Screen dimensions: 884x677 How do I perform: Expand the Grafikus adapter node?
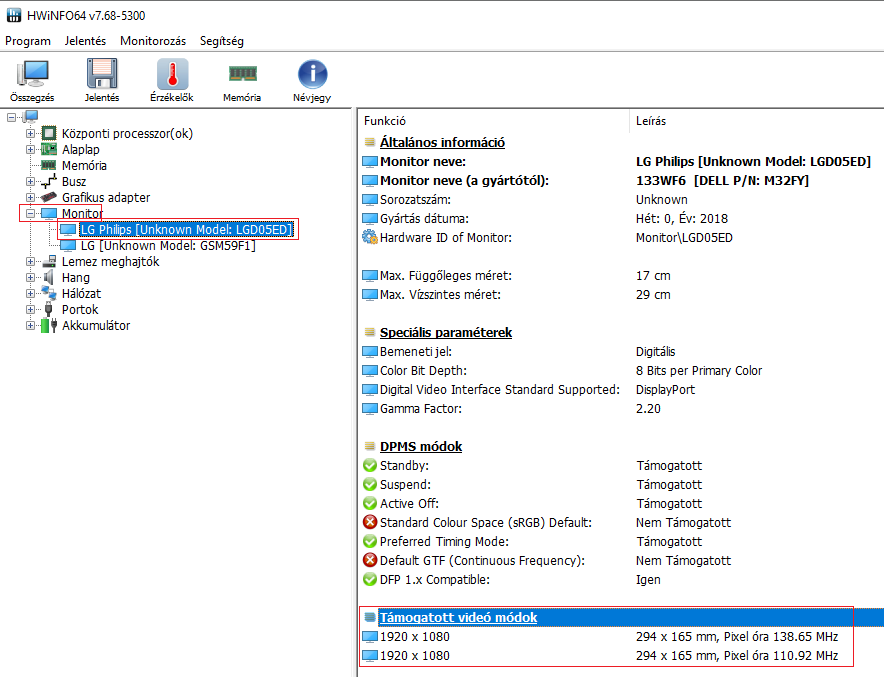pos(31,197)
